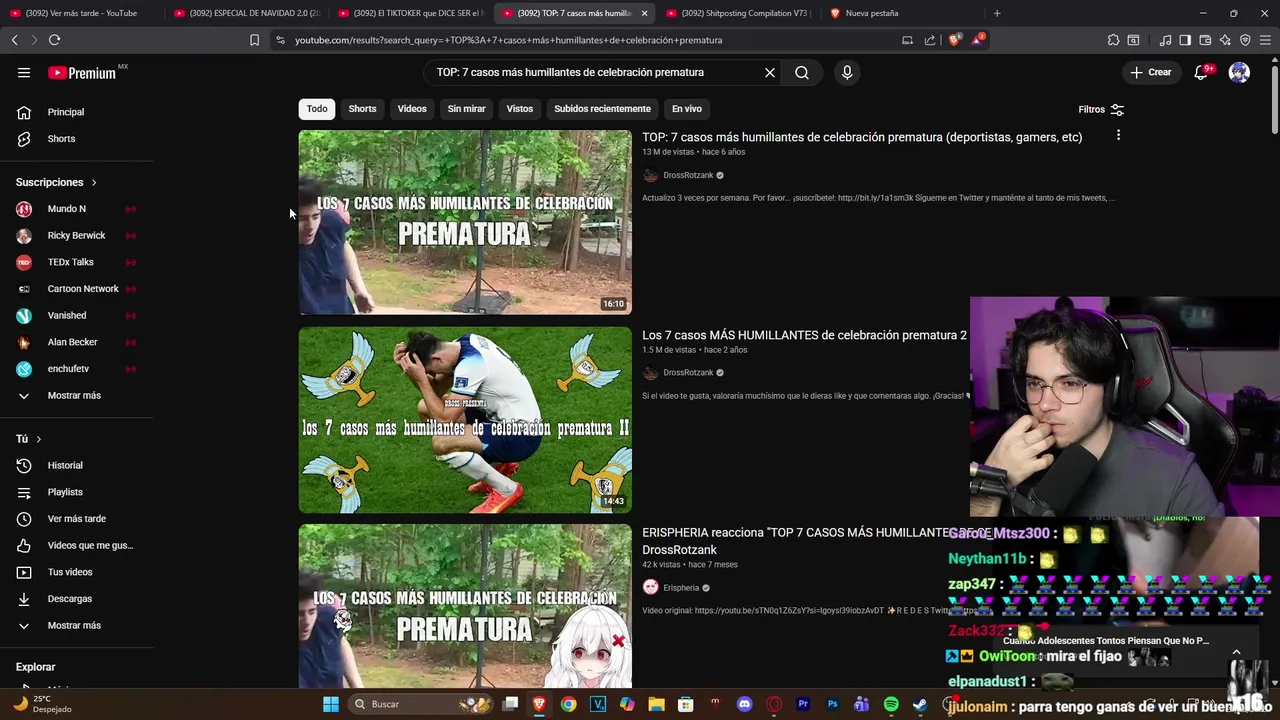Select the Todo filter chip

[x=317, y=109]
